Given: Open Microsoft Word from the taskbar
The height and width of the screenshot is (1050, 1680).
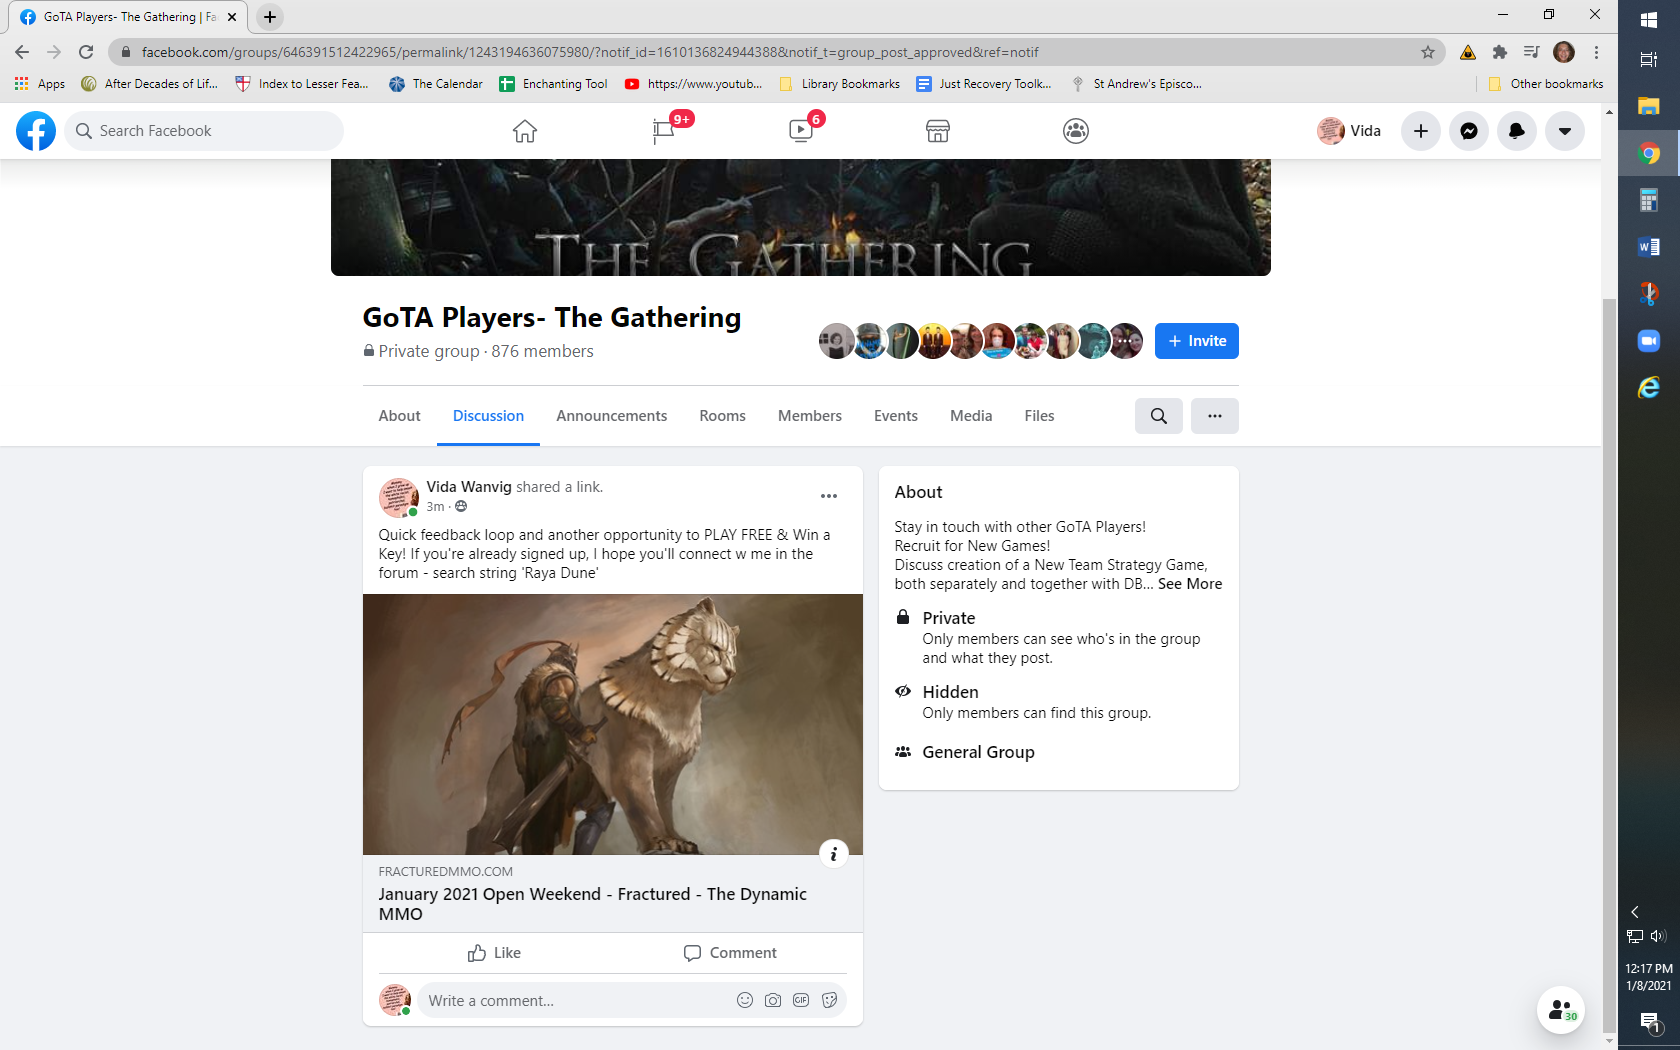Looking at the screenshot, I should pyautogui.click(x=1649, y=247).
